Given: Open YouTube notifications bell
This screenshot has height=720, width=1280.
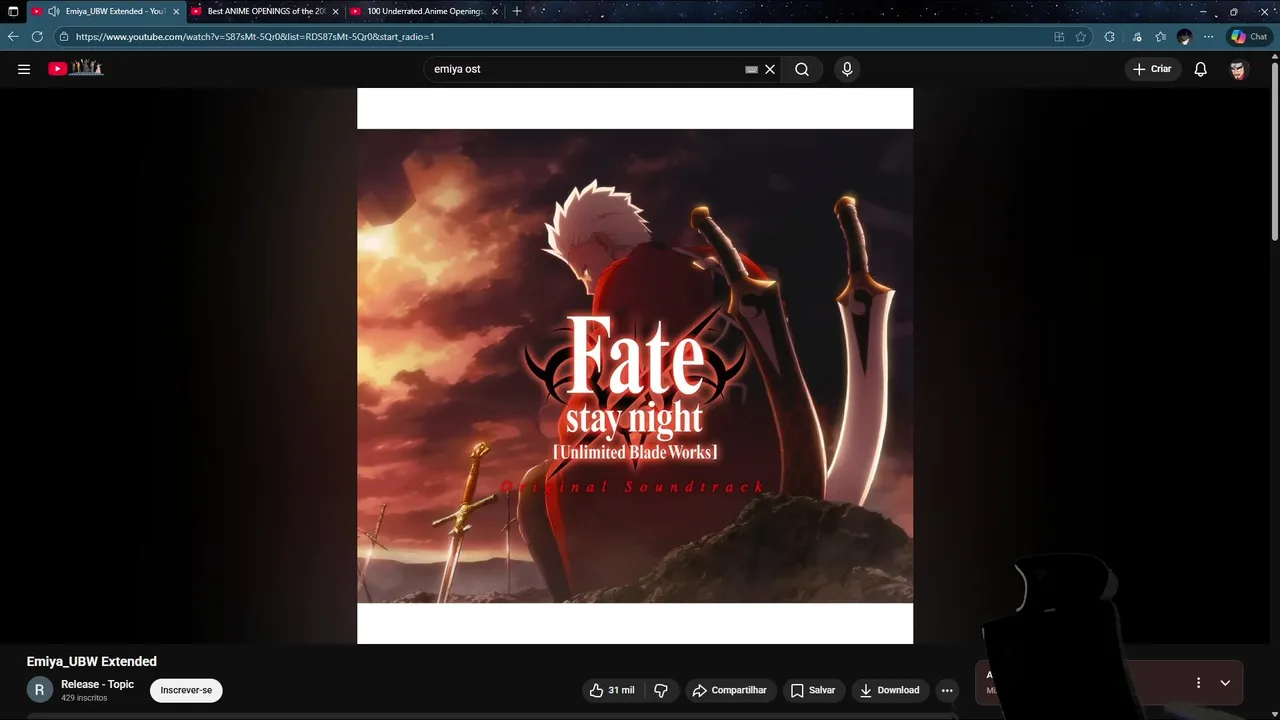Looking at the screenshot, I should click(1201, 69).
